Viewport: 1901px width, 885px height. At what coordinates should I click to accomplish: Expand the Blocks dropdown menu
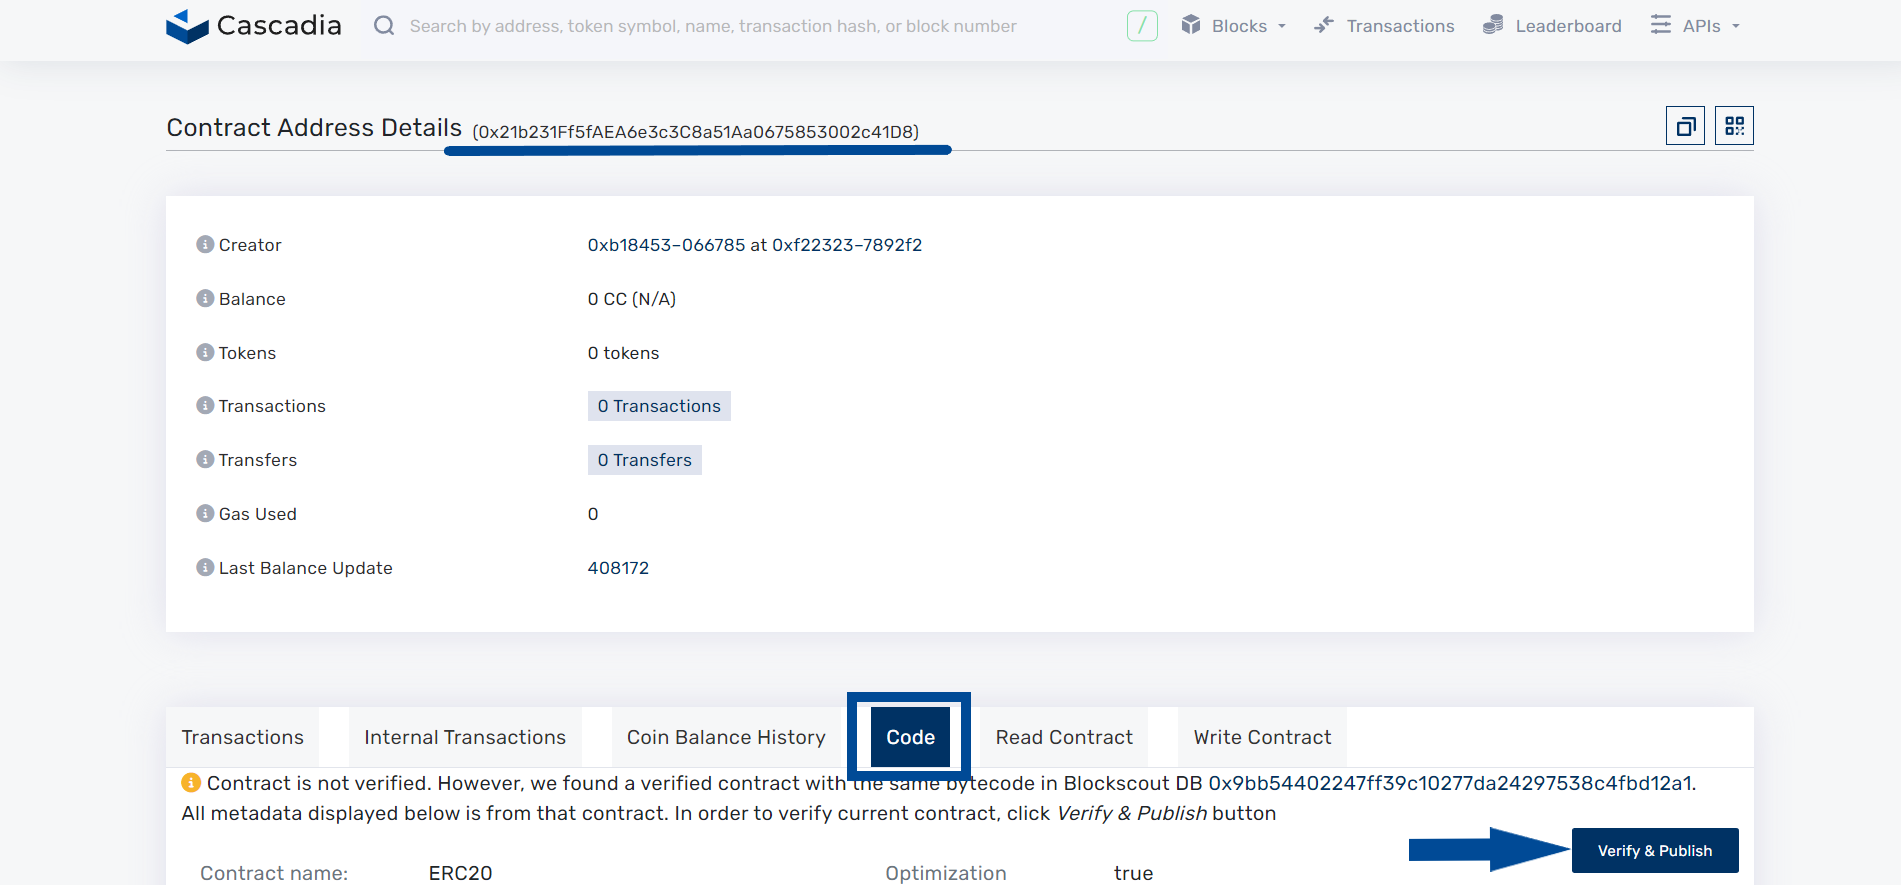click(x=1234, y=26)
